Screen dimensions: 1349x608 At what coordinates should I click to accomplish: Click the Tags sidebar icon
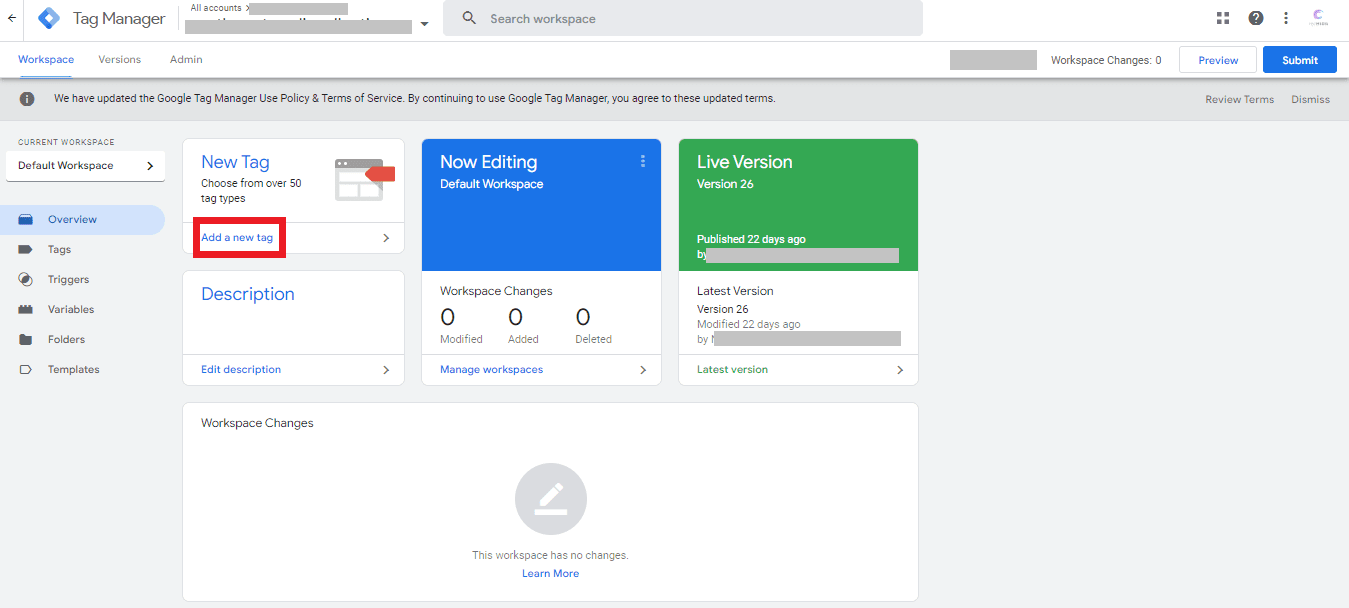coord(26,249)
